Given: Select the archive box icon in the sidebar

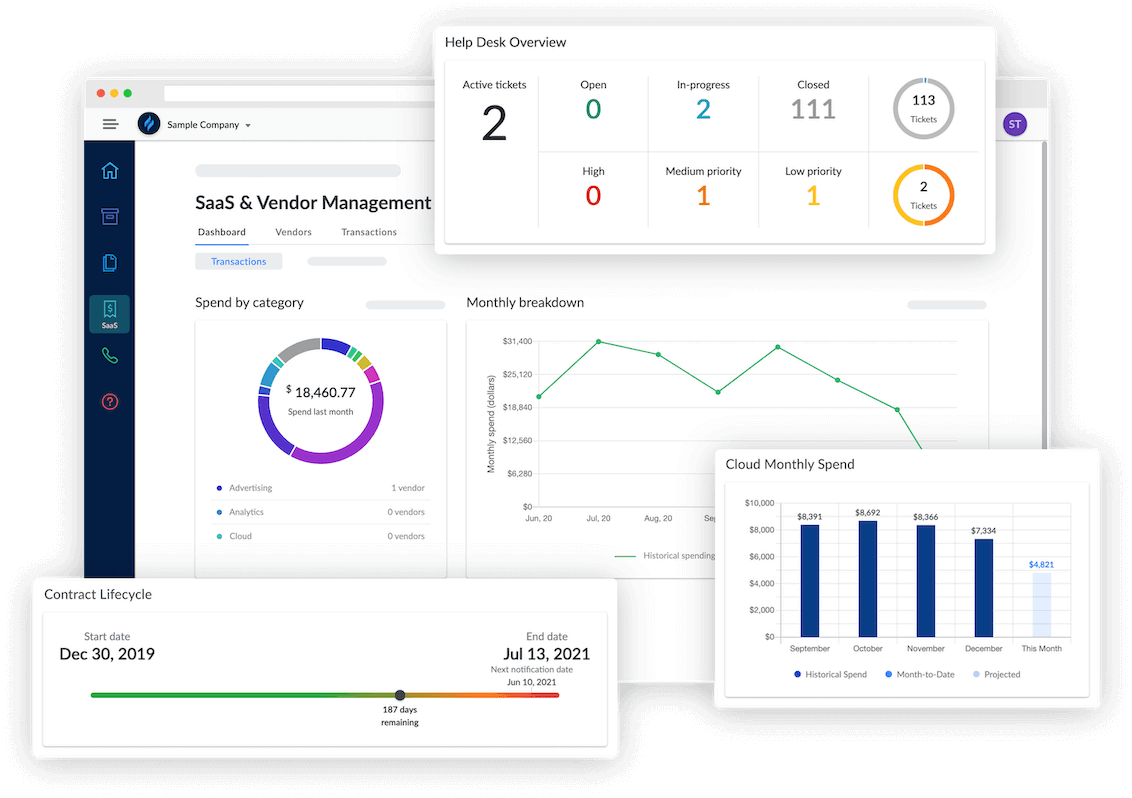Looking at the screenshot, I should 109,216.
